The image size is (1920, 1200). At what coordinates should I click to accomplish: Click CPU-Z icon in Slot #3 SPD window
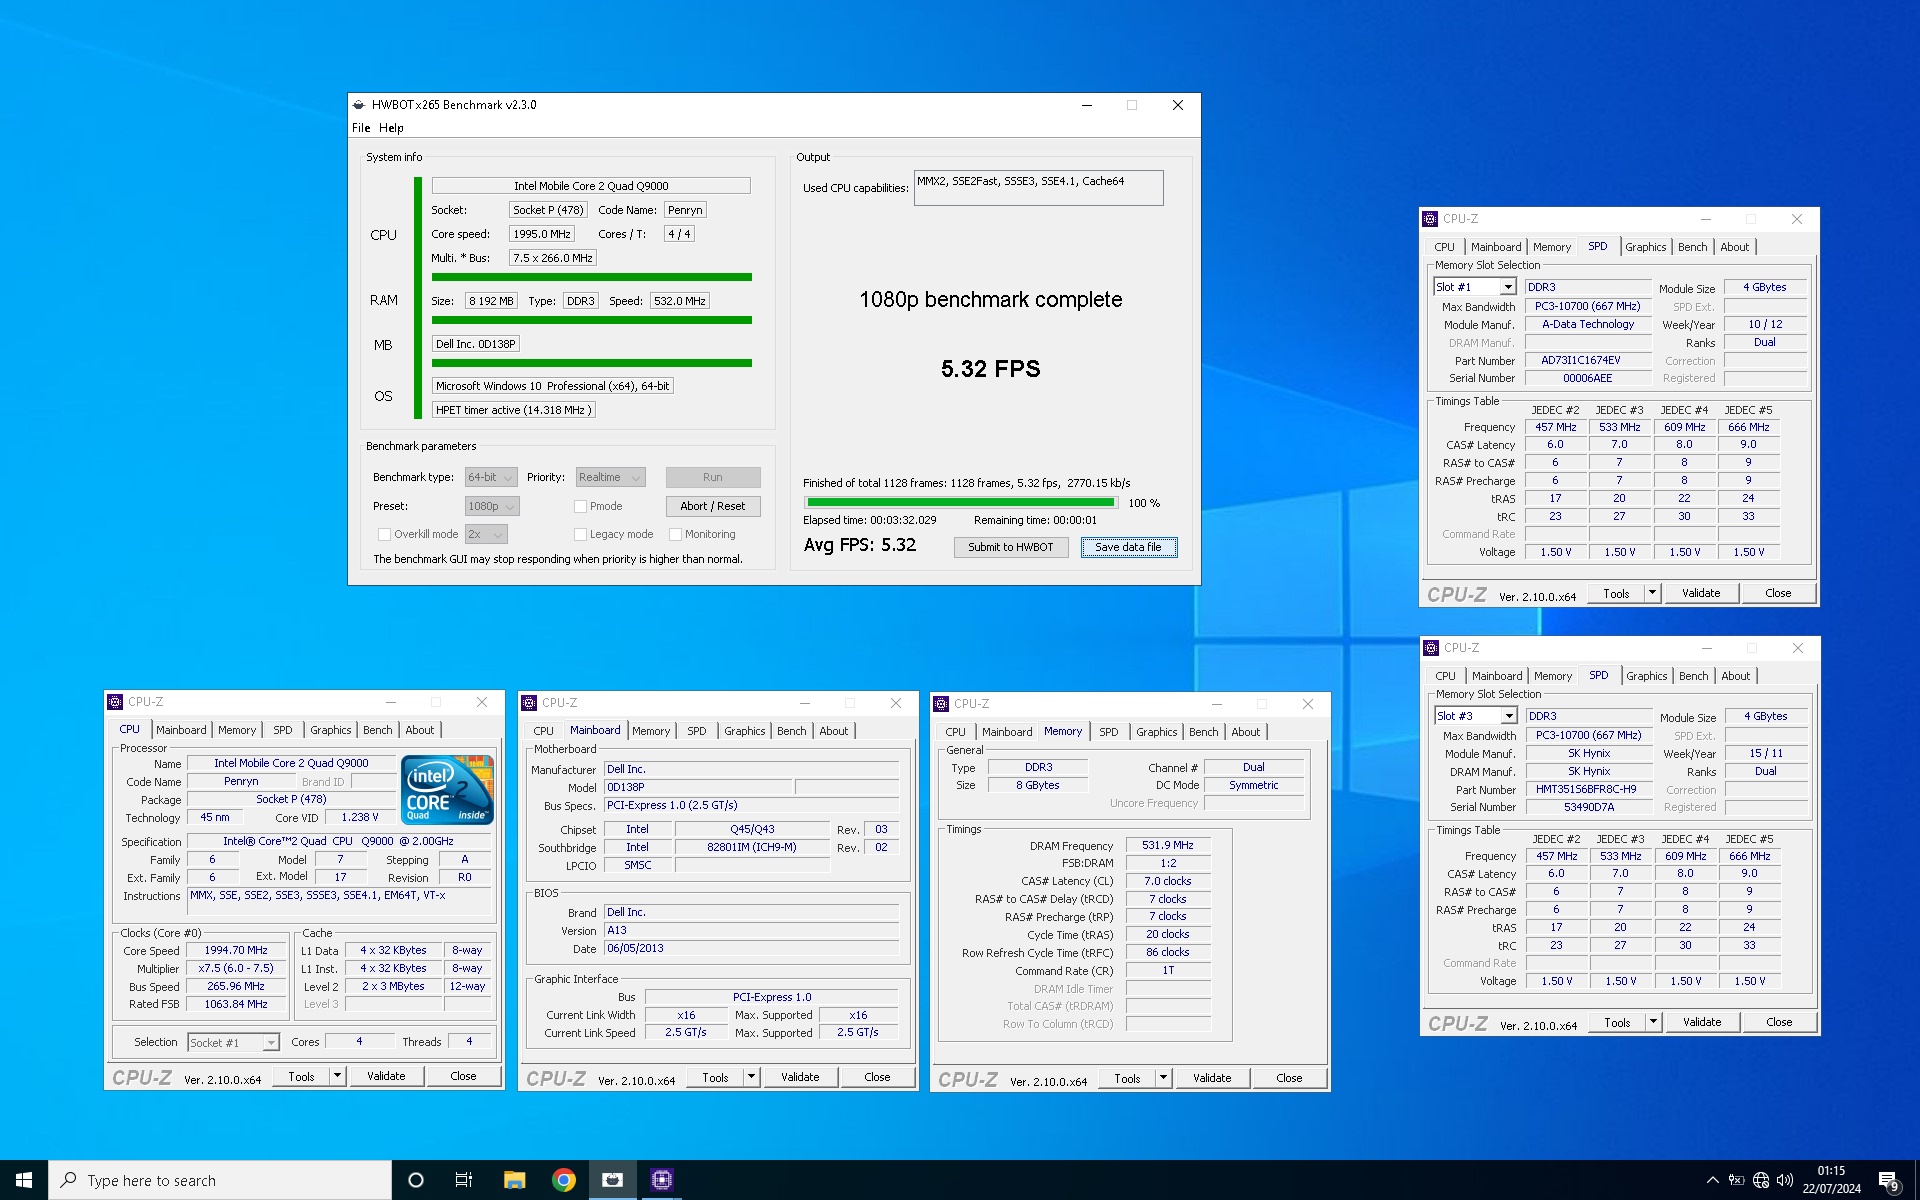[1431, 648]
